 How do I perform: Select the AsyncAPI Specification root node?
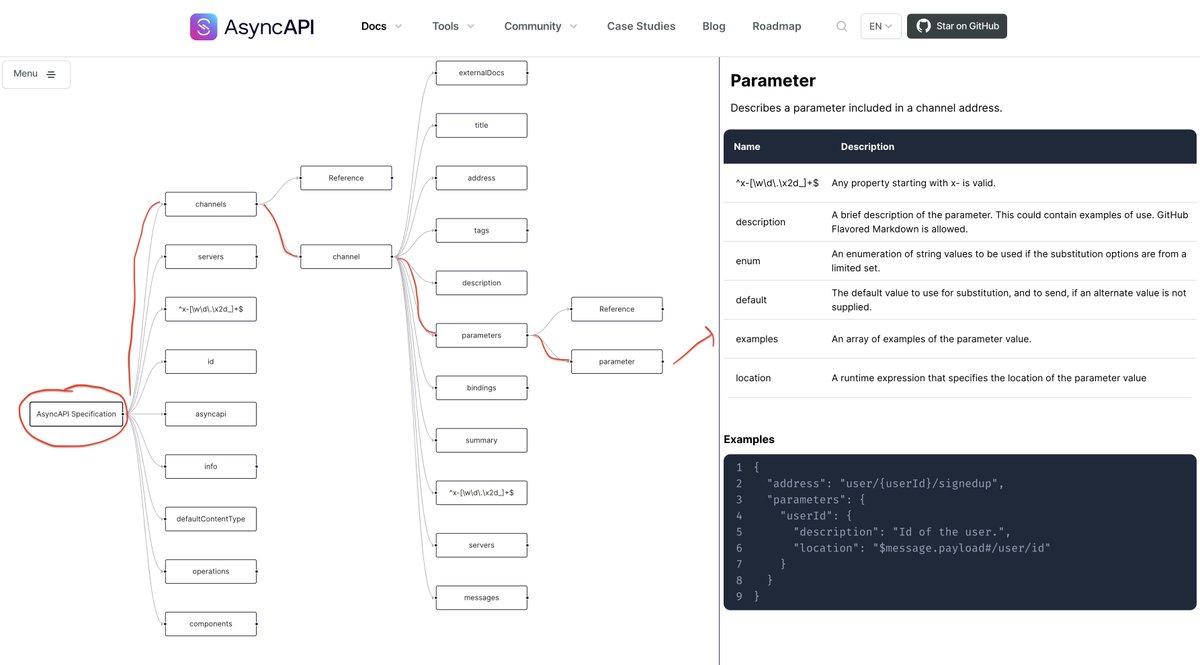point(76,414)
